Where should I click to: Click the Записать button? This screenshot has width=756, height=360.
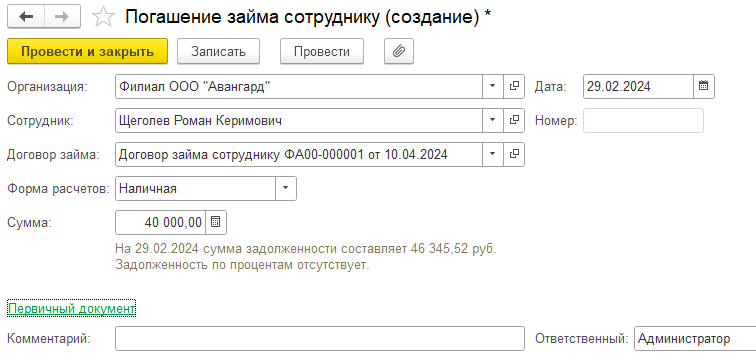point(218,52)
